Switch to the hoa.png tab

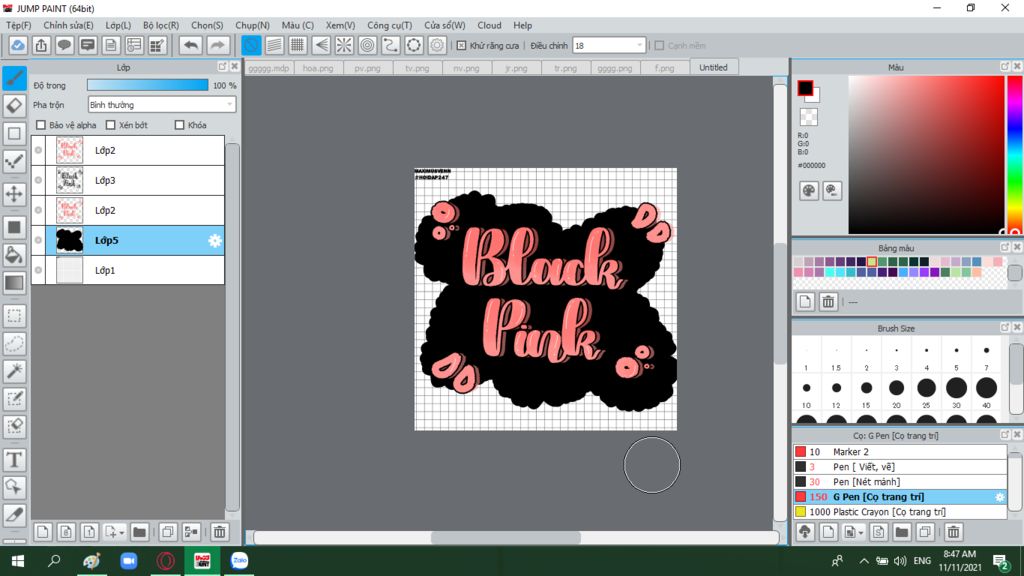(318, 68)
